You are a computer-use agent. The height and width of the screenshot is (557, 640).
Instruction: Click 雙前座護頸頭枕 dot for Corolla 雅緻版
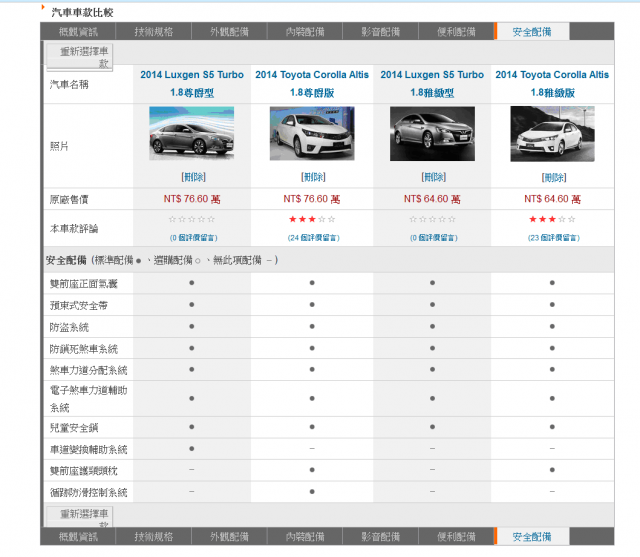click(552, 470)
